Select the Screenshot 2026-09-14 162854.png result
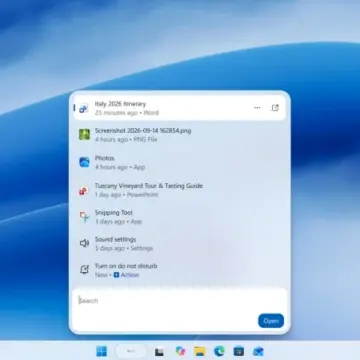360x360 pixels. pyautogui.click(x=179, y=135)
